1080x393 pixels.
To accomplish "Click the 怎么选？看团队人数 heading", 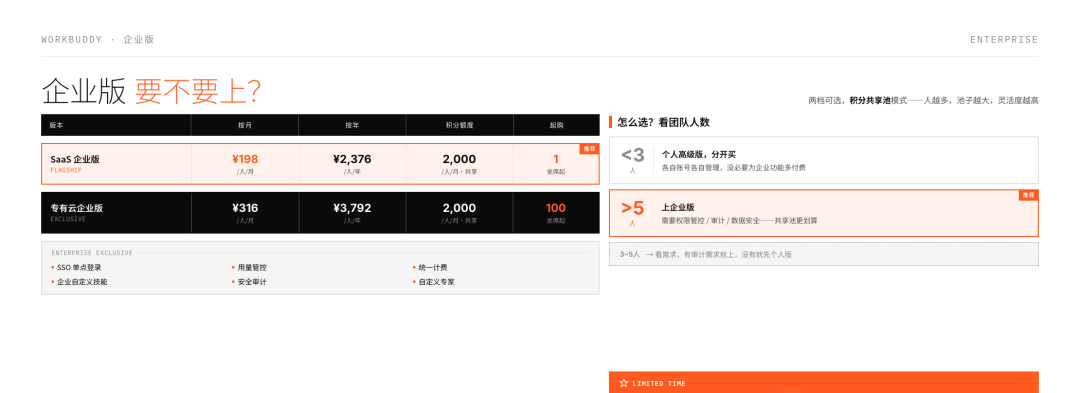I will click(663, 123).
